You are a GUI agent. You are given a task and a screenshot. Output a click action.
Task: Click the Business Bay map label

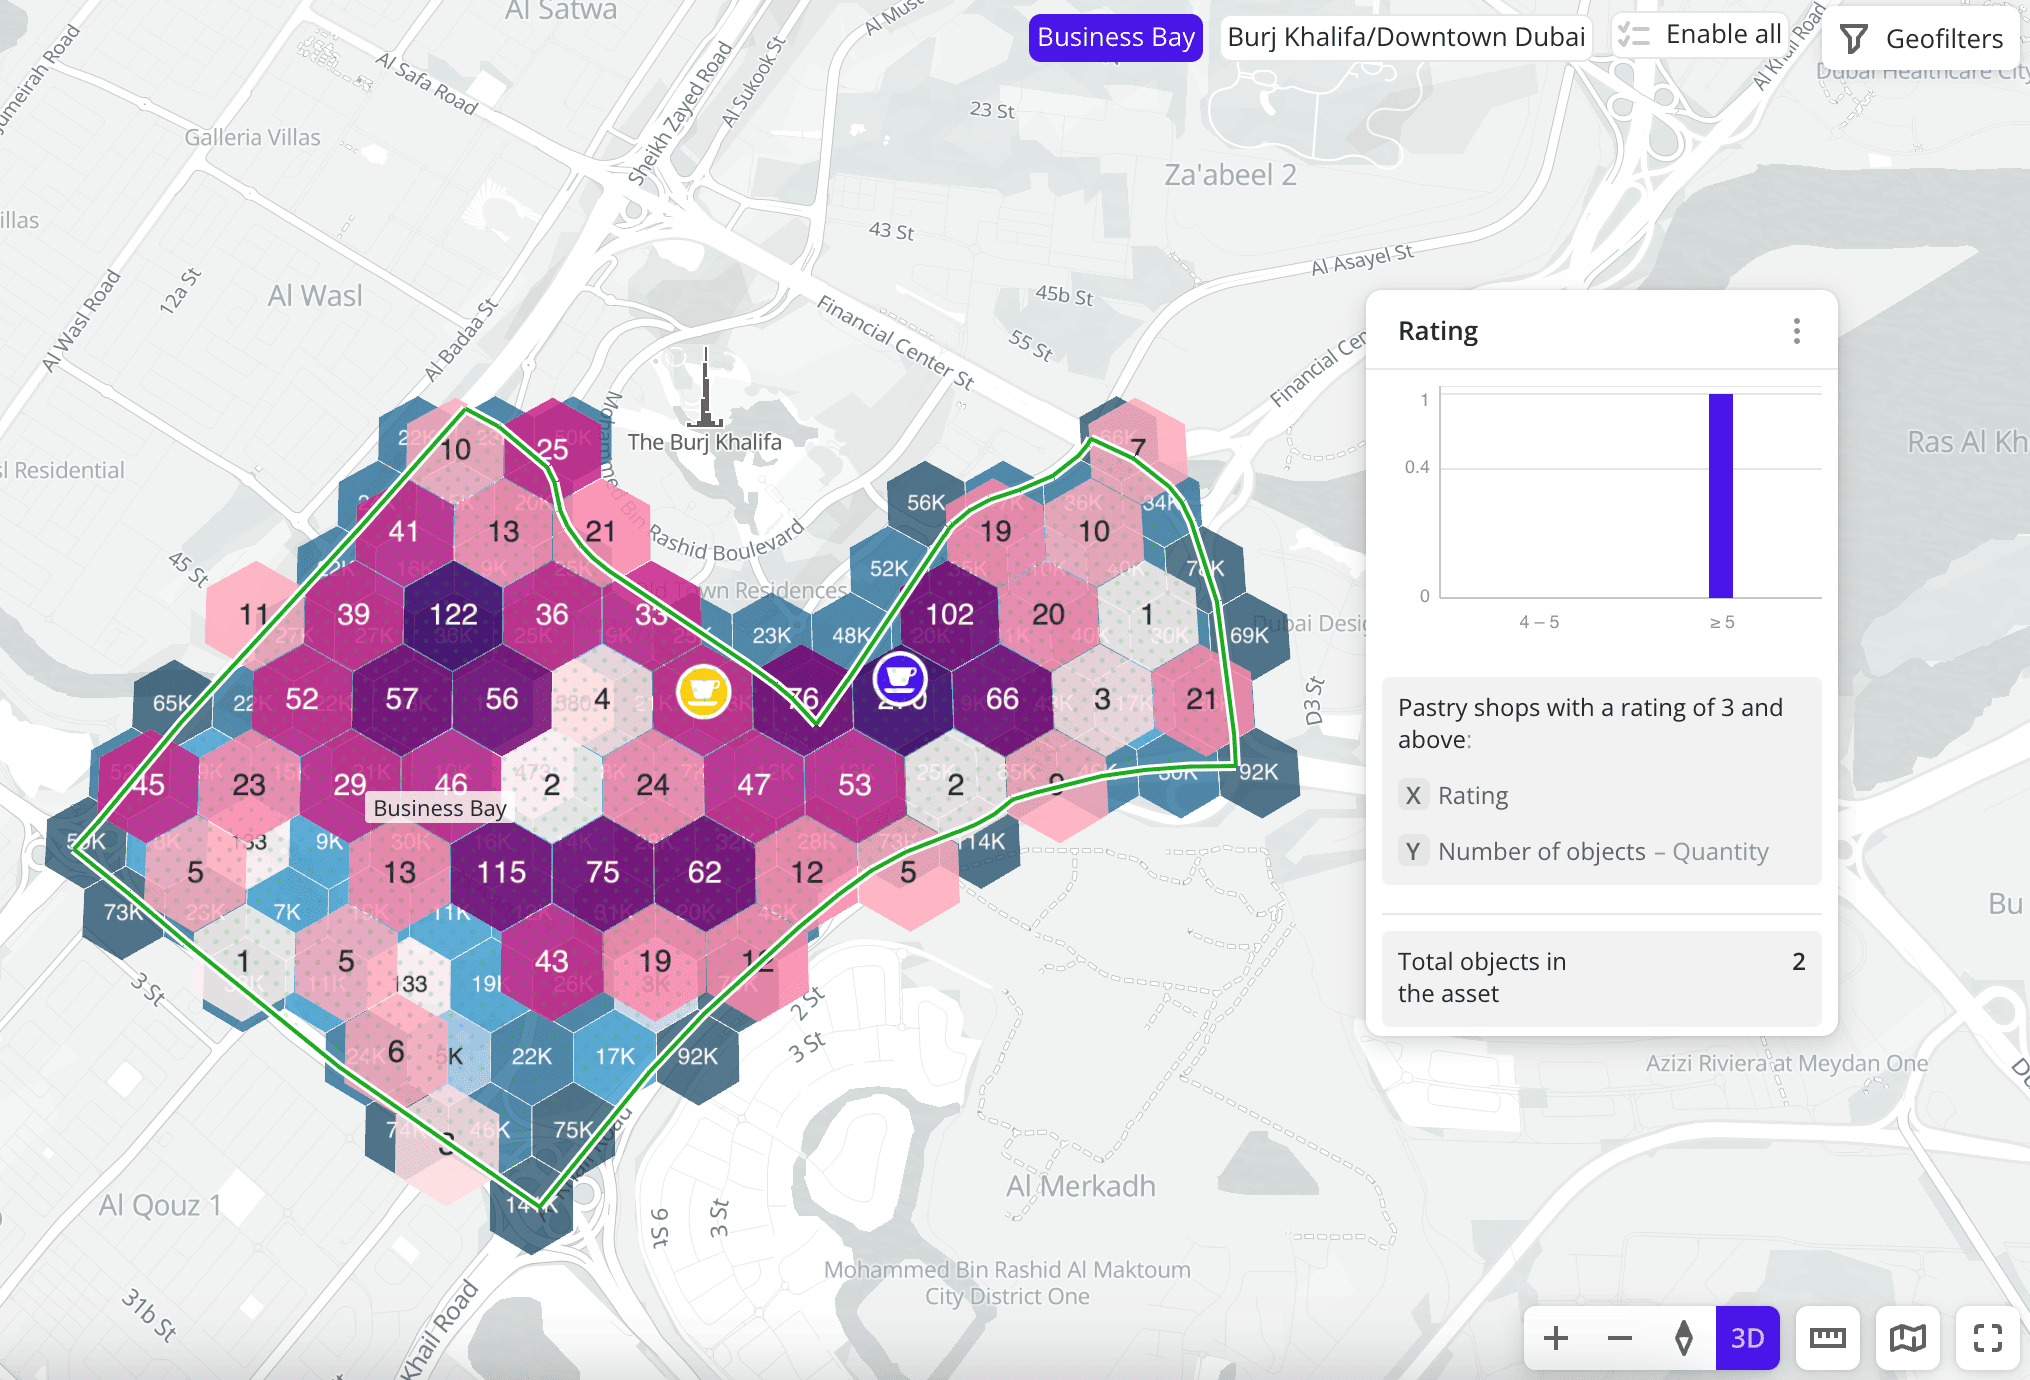click(439, 808)
